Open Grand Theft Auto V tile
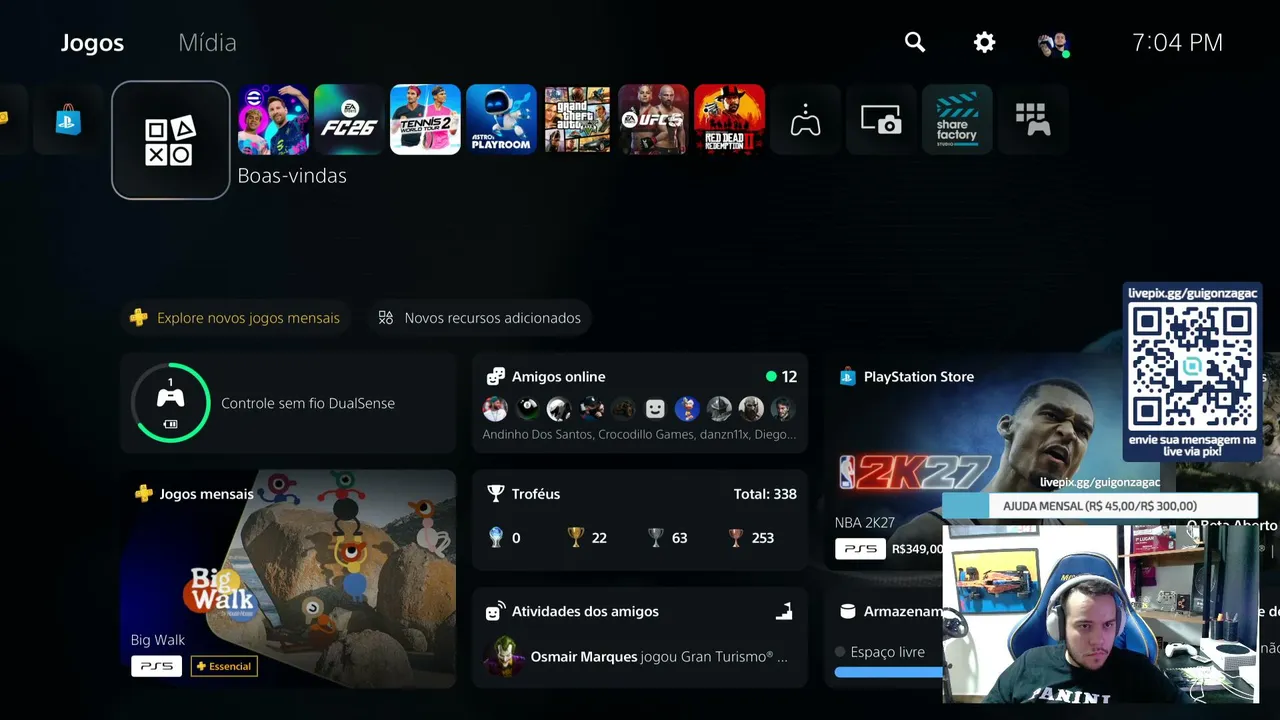The height and width of the screenshot is (720, 1280). [578, 120]
